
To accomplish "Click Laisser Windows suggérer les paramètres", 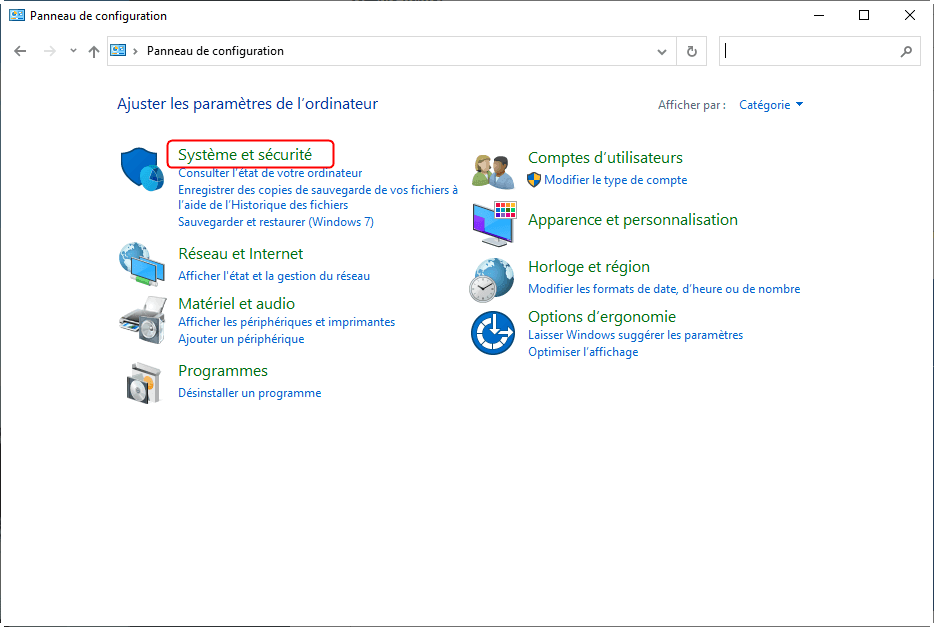I will (x=636, y=335).
